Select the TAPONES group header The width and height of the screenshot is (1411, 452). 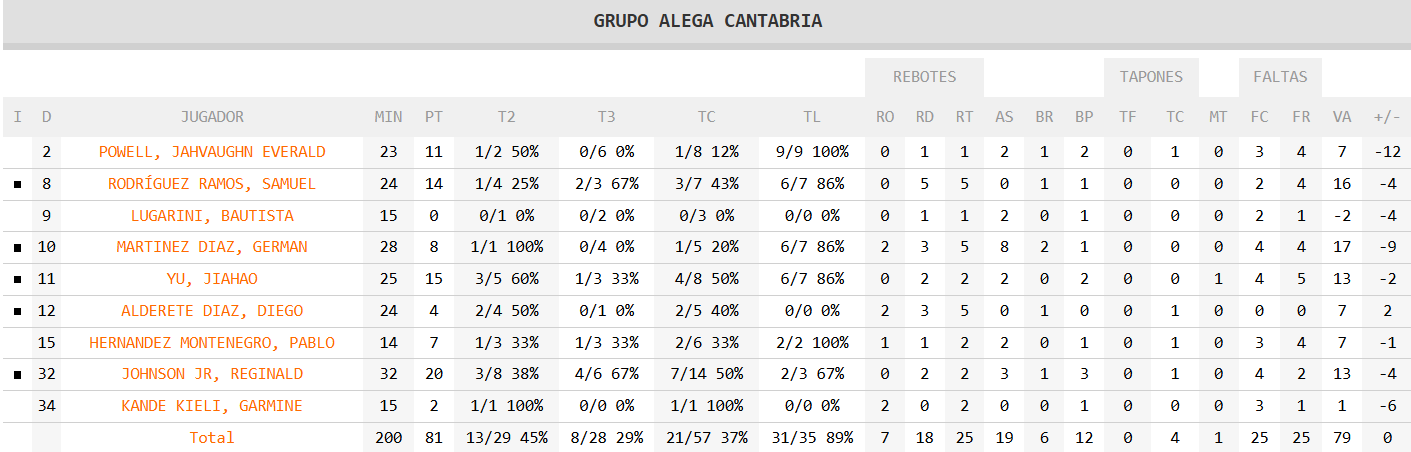coord(1151,77)
